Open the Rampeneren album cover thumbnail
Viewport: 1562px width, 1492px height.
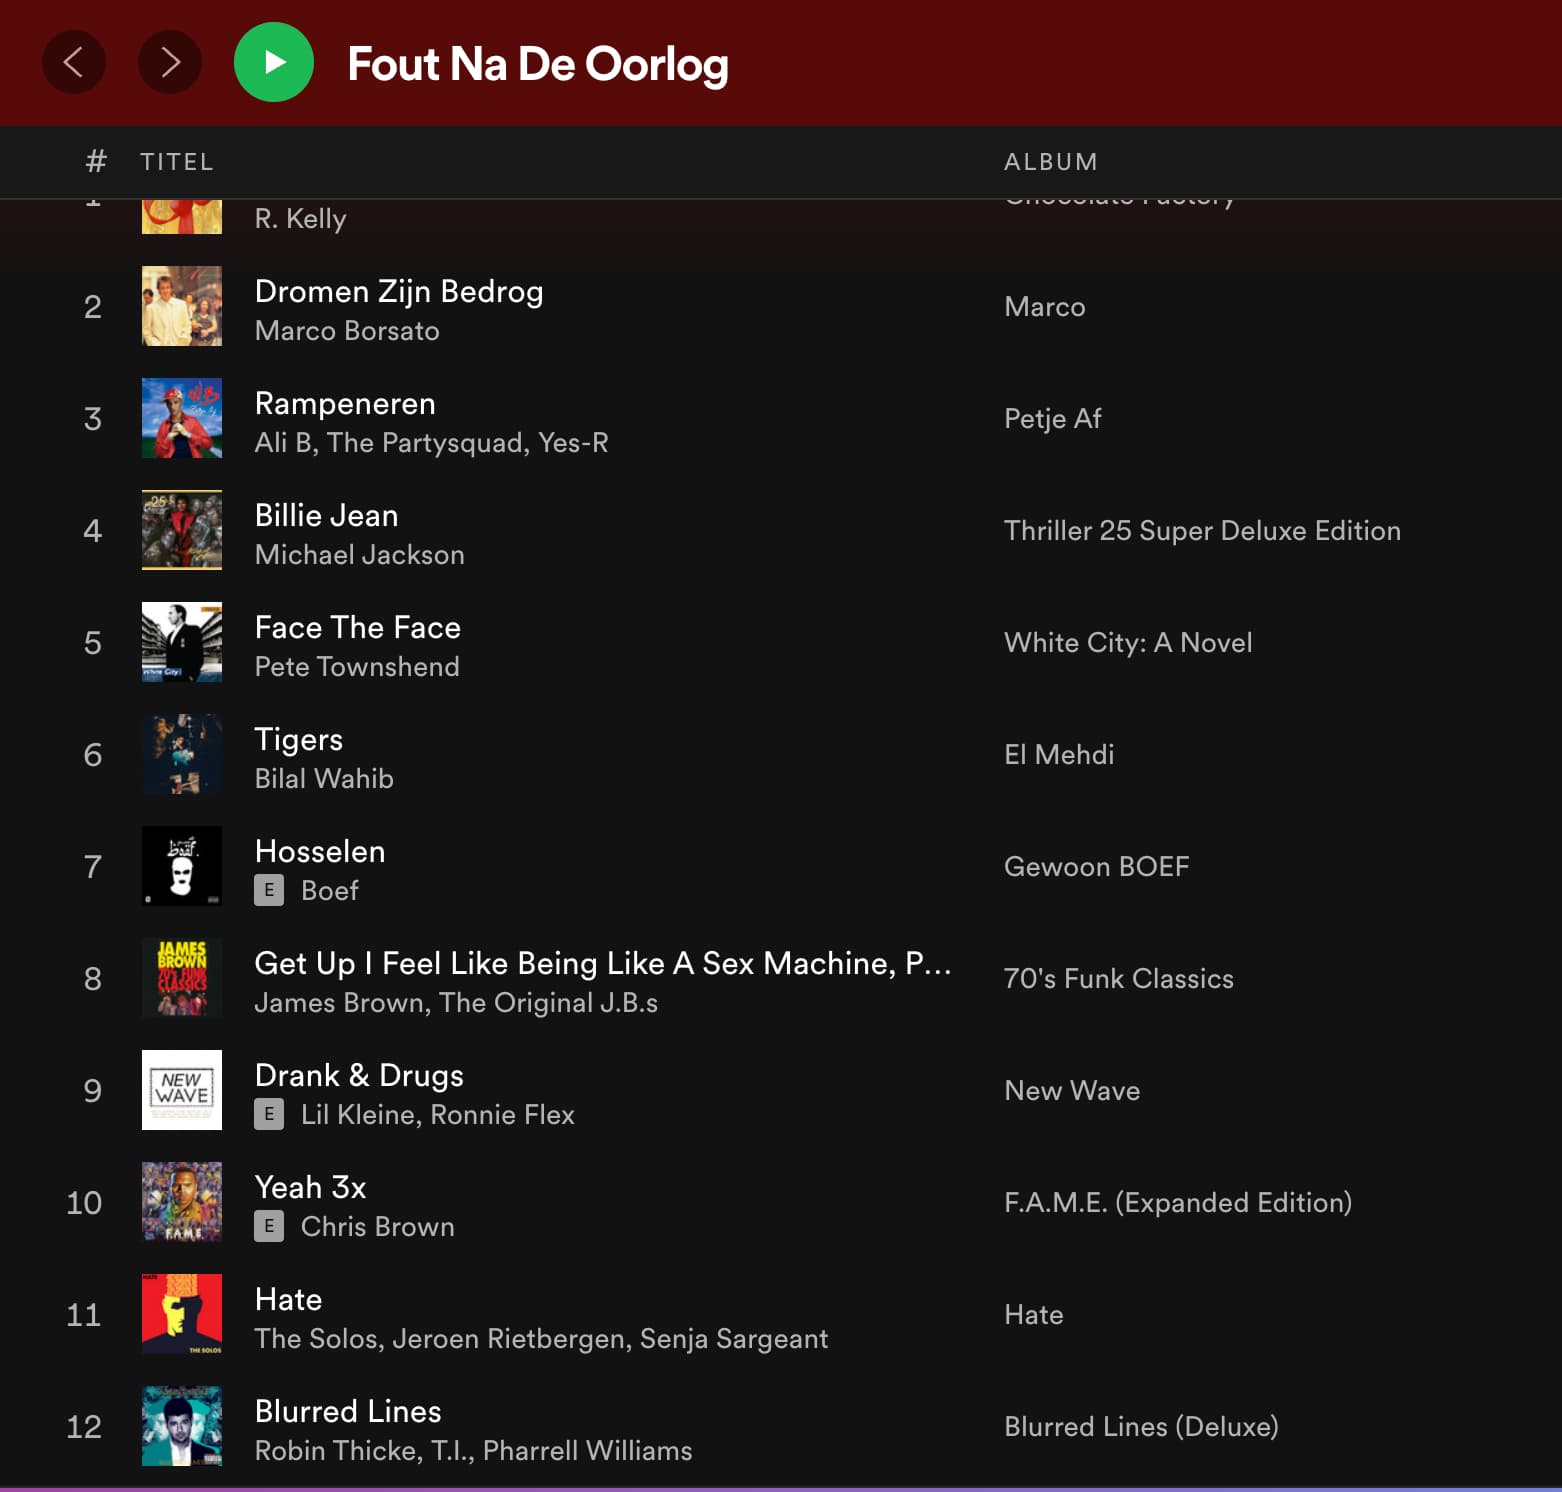pos(182,418)
